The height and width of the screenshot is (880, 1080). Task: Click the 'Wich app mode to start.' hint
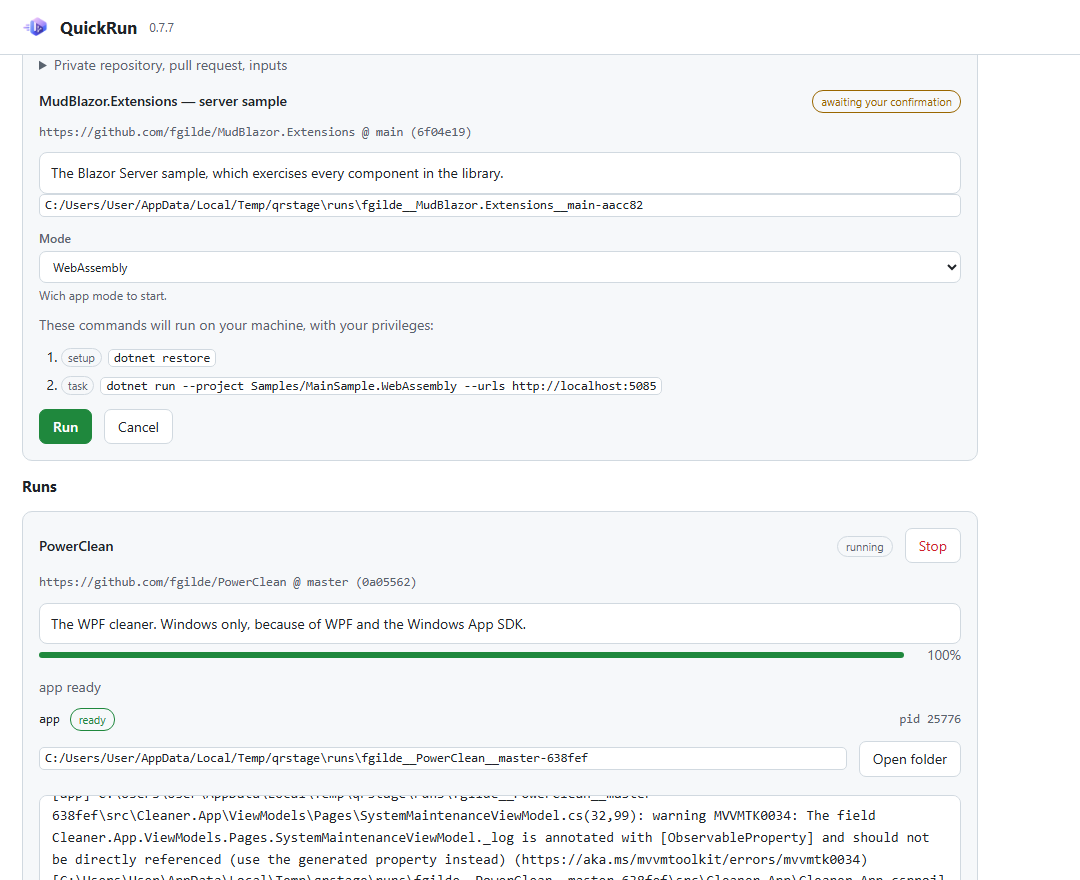[103, 296]
